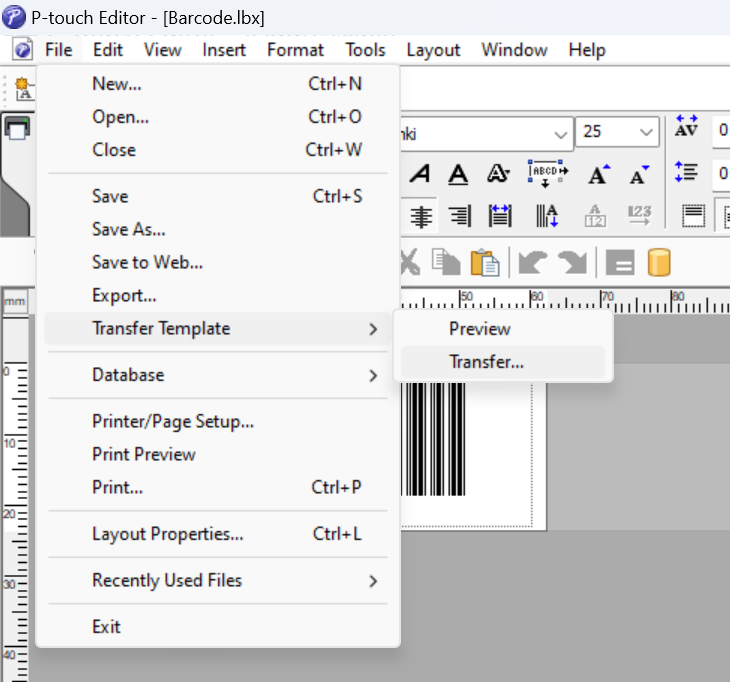730x682 pixels.
Task: Click the underline text icon
Action: (x=458, y=174)
